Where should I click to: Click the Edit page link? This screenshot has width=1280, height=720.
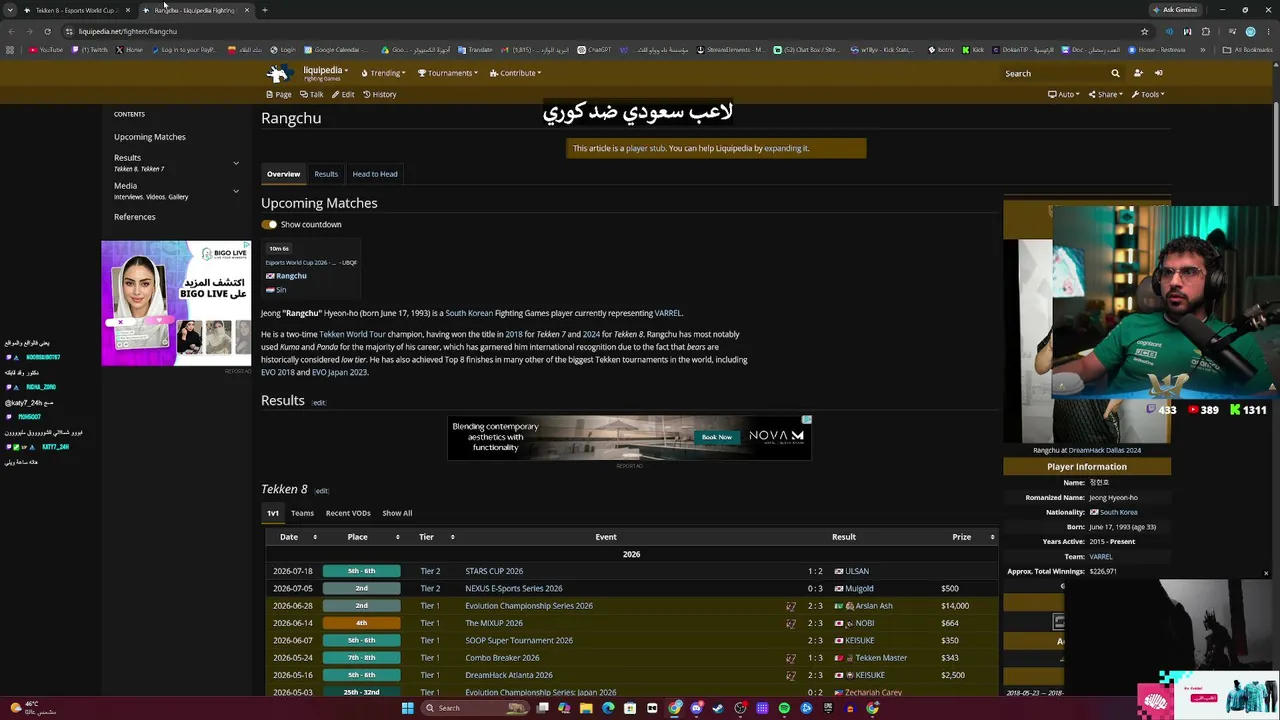click(343, 94)
